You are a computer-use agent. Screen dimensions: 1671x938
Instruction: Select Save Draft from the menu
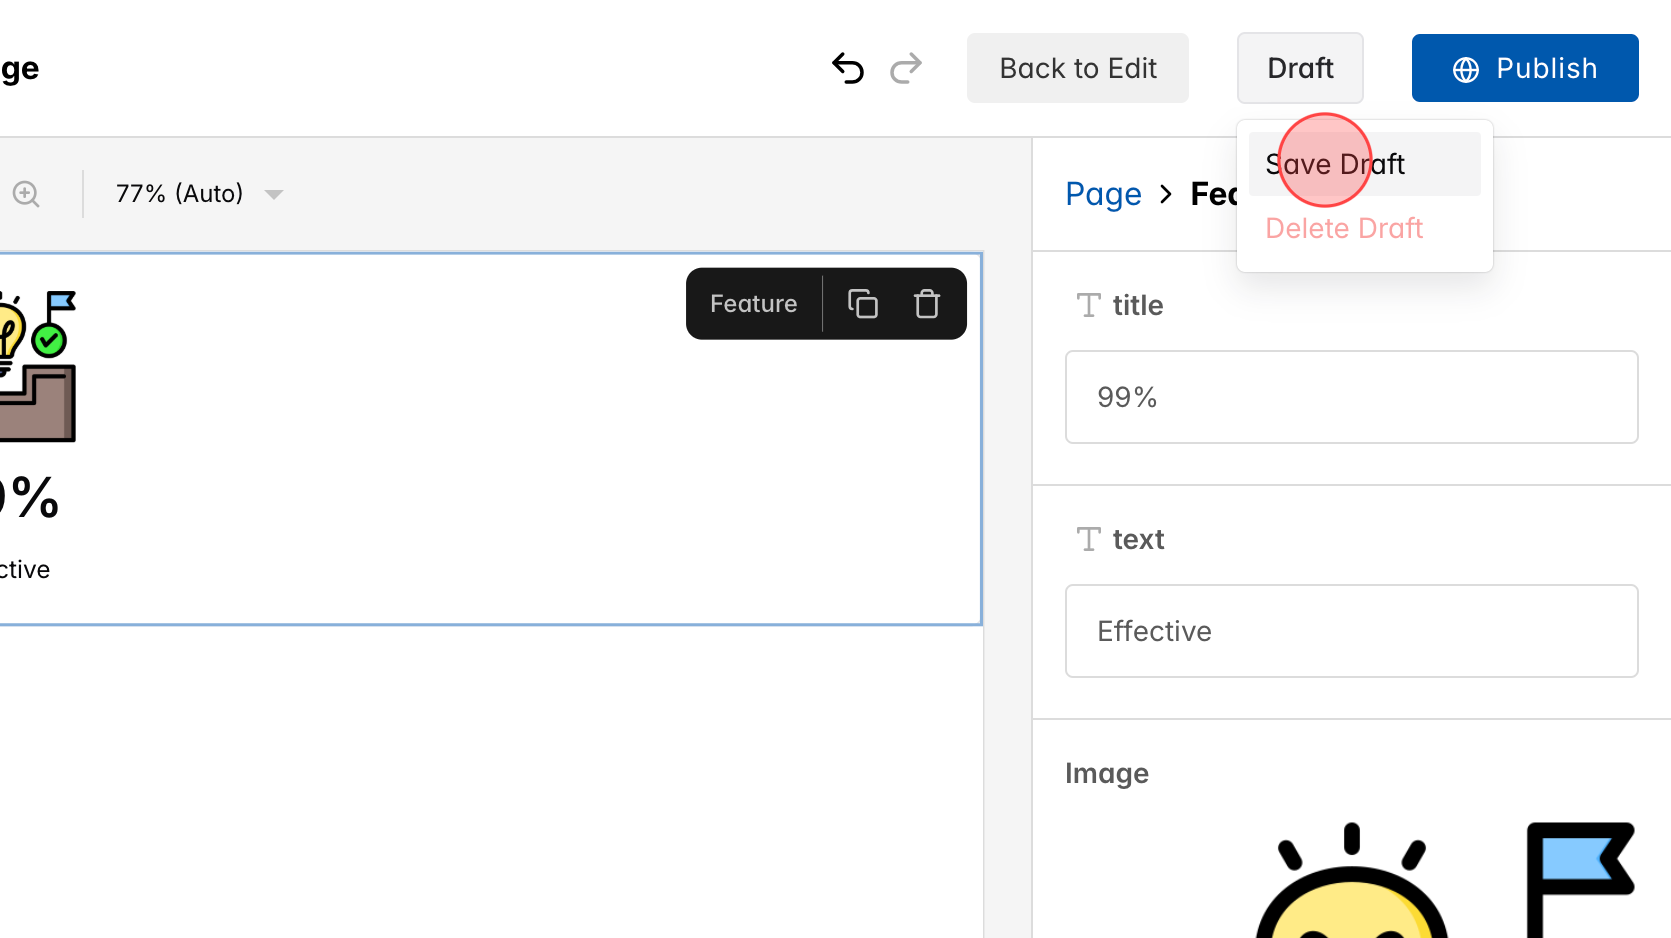(1335, 163)
